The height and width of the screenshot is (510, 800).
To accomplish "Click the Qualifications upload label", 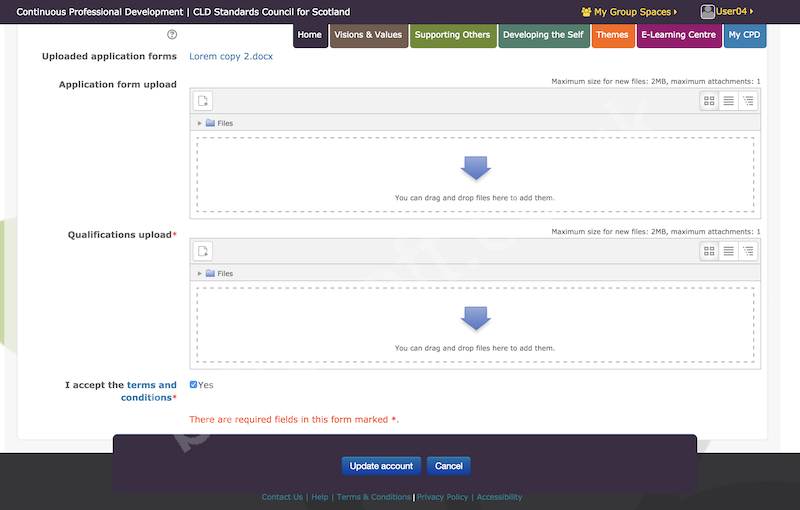I will pos(122,235).
